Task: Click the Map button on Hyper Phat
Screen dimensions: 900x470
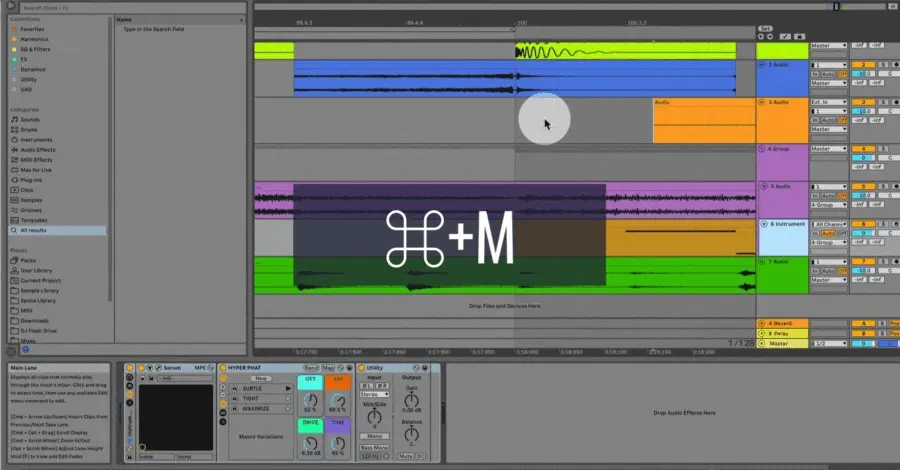Action: [x=328, y=368]
